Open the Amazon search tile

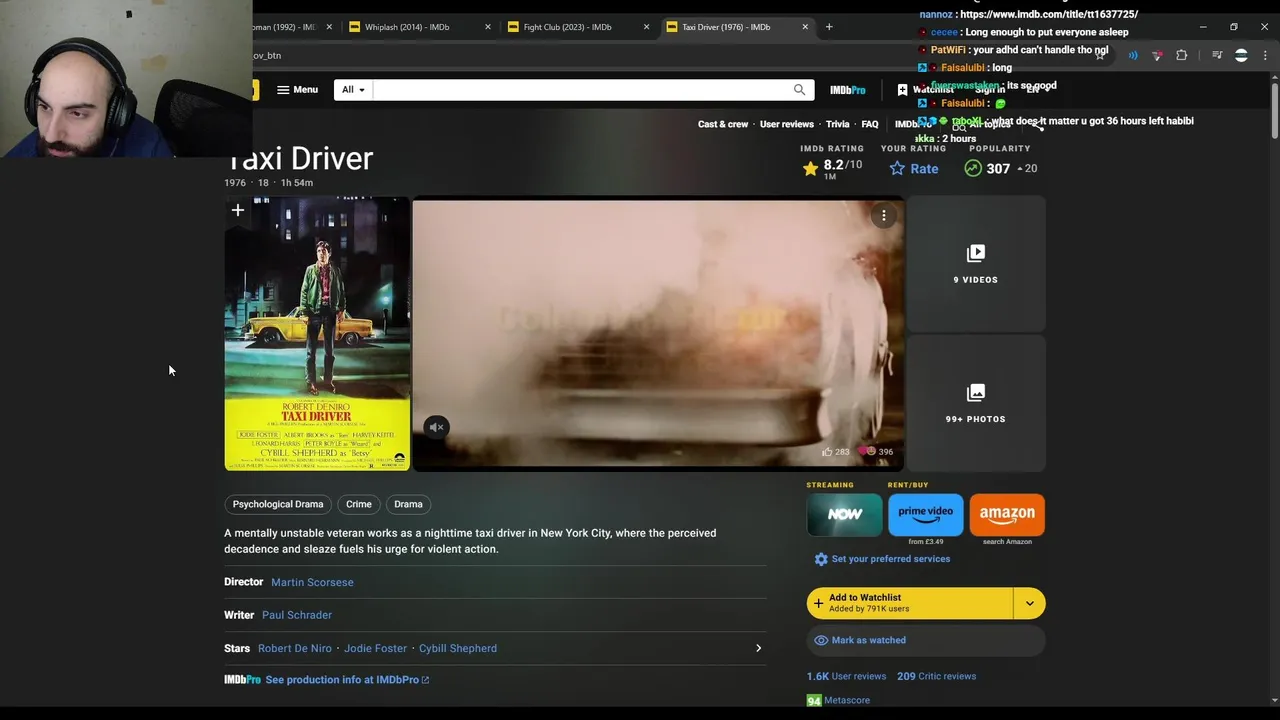(1007, 515)
